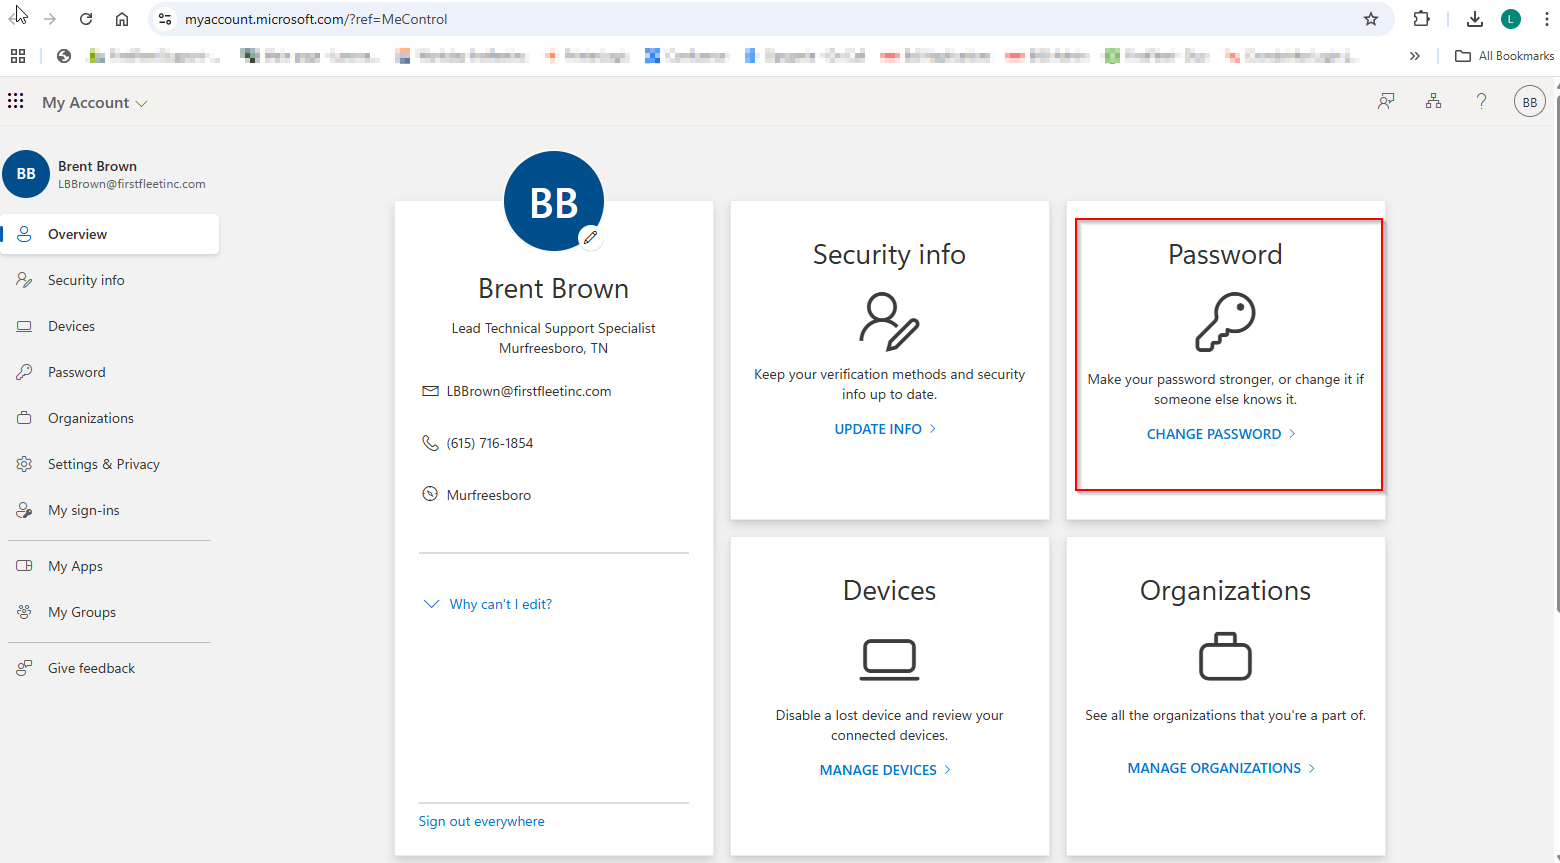
Task: Click the Devices laptop sidebar icon
Action: coord(24,326)
